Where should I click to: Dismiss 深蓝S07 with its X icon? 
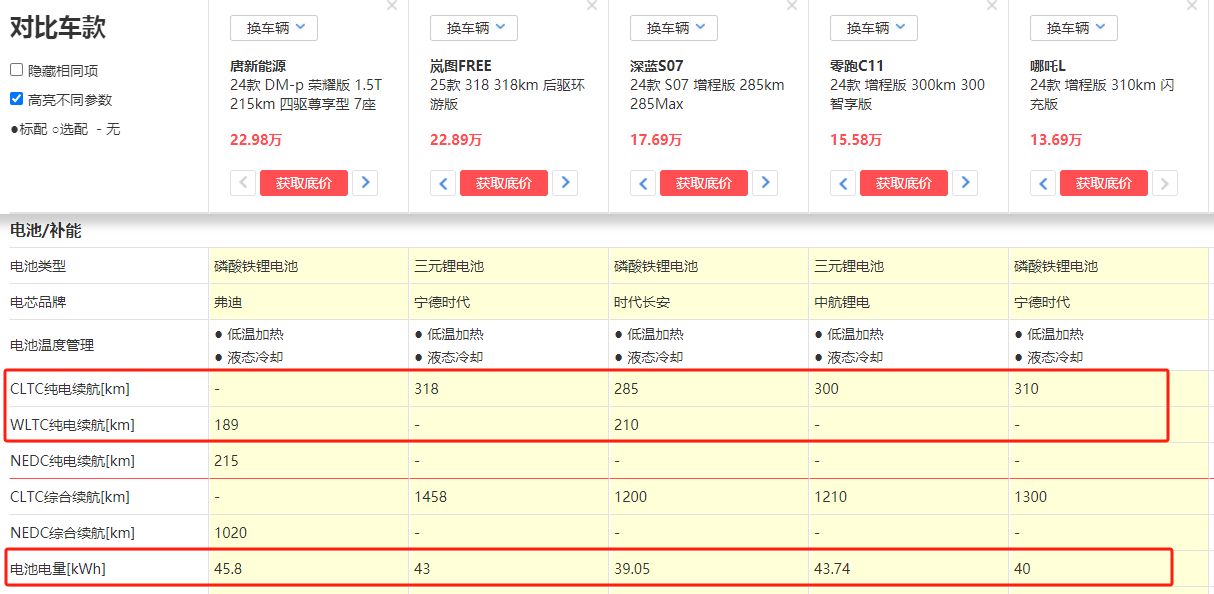[x=792, y=7]
